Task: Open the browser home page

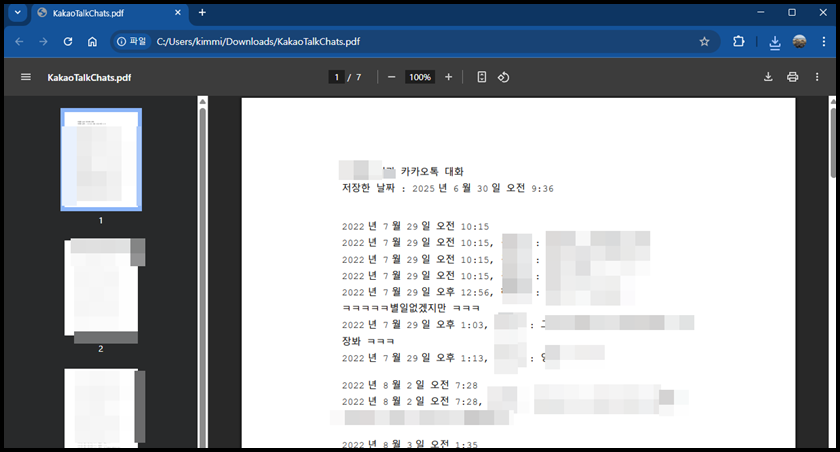Action: tap(93, 42)
